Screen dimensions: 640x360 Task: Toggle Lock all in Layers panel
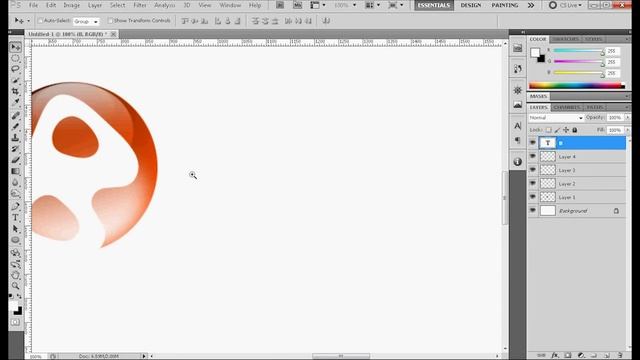(575, 130)
